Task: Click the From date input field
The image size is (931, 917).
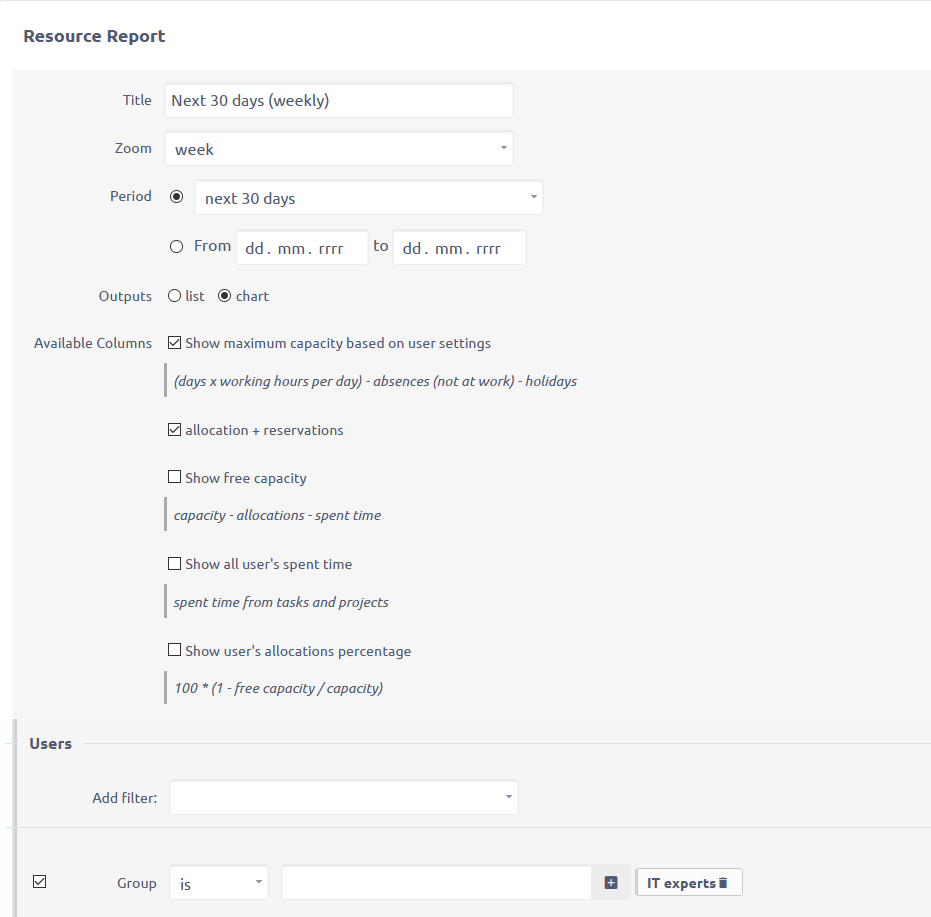Action: click(x=302, y=248)
